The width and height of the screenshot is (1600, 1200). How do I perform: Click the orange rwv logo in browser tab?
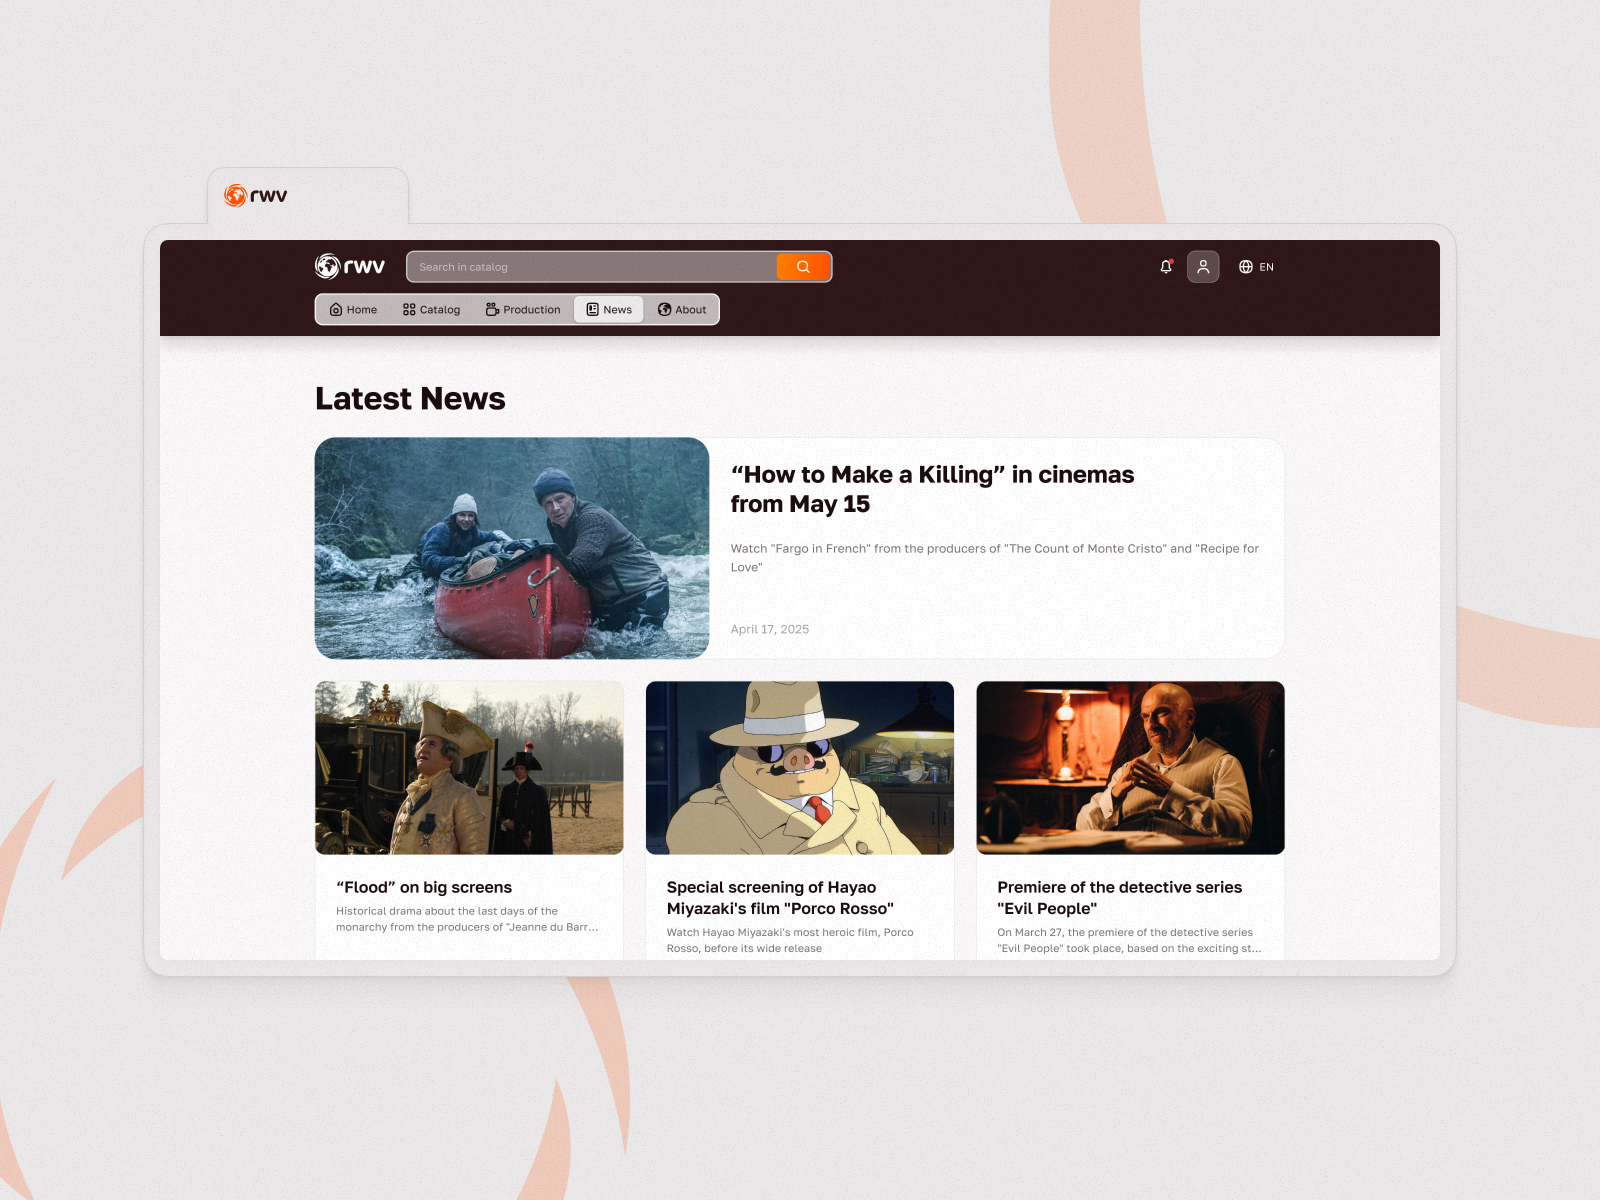pyautogui.click(x=256, y=196)
